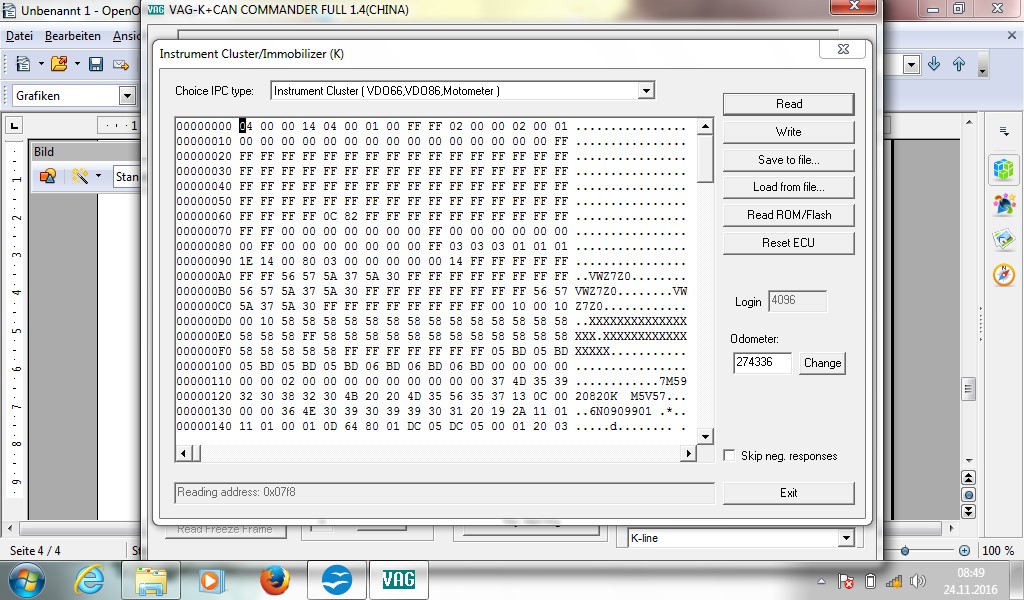
Task: Open the Datei menu
Action: 19,36
